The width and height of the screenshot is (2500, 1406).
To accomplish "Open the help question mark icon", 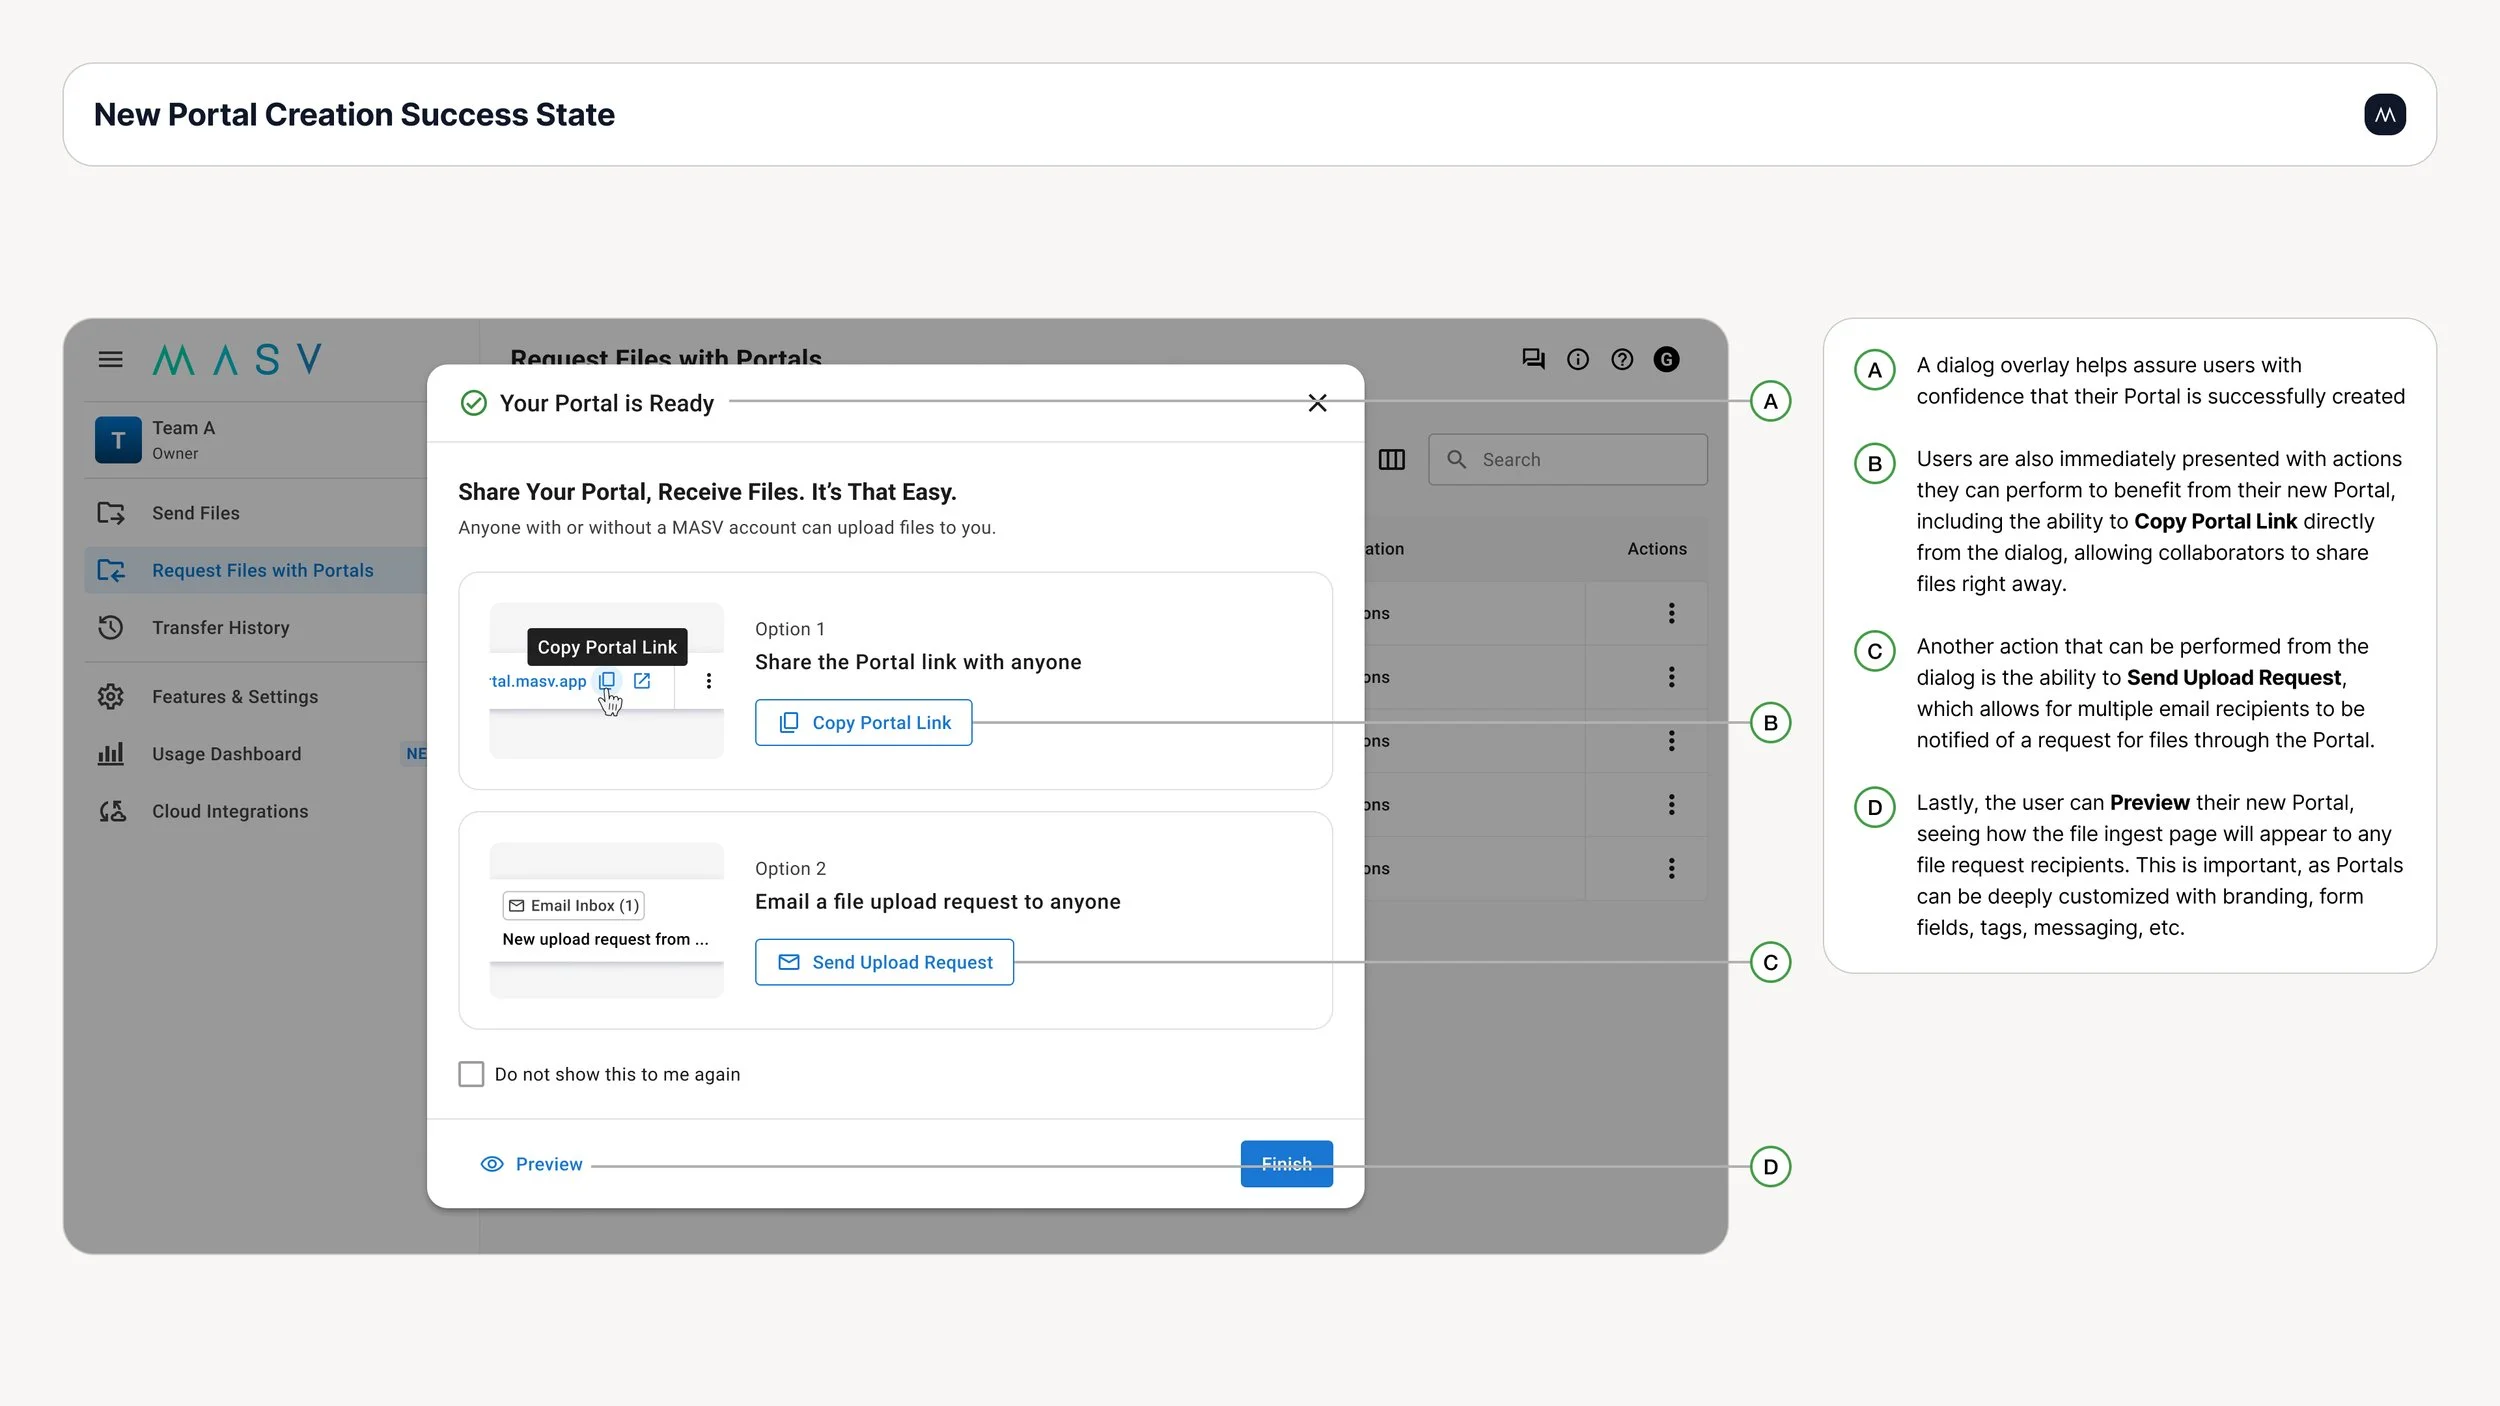I will click(1622, 359).
